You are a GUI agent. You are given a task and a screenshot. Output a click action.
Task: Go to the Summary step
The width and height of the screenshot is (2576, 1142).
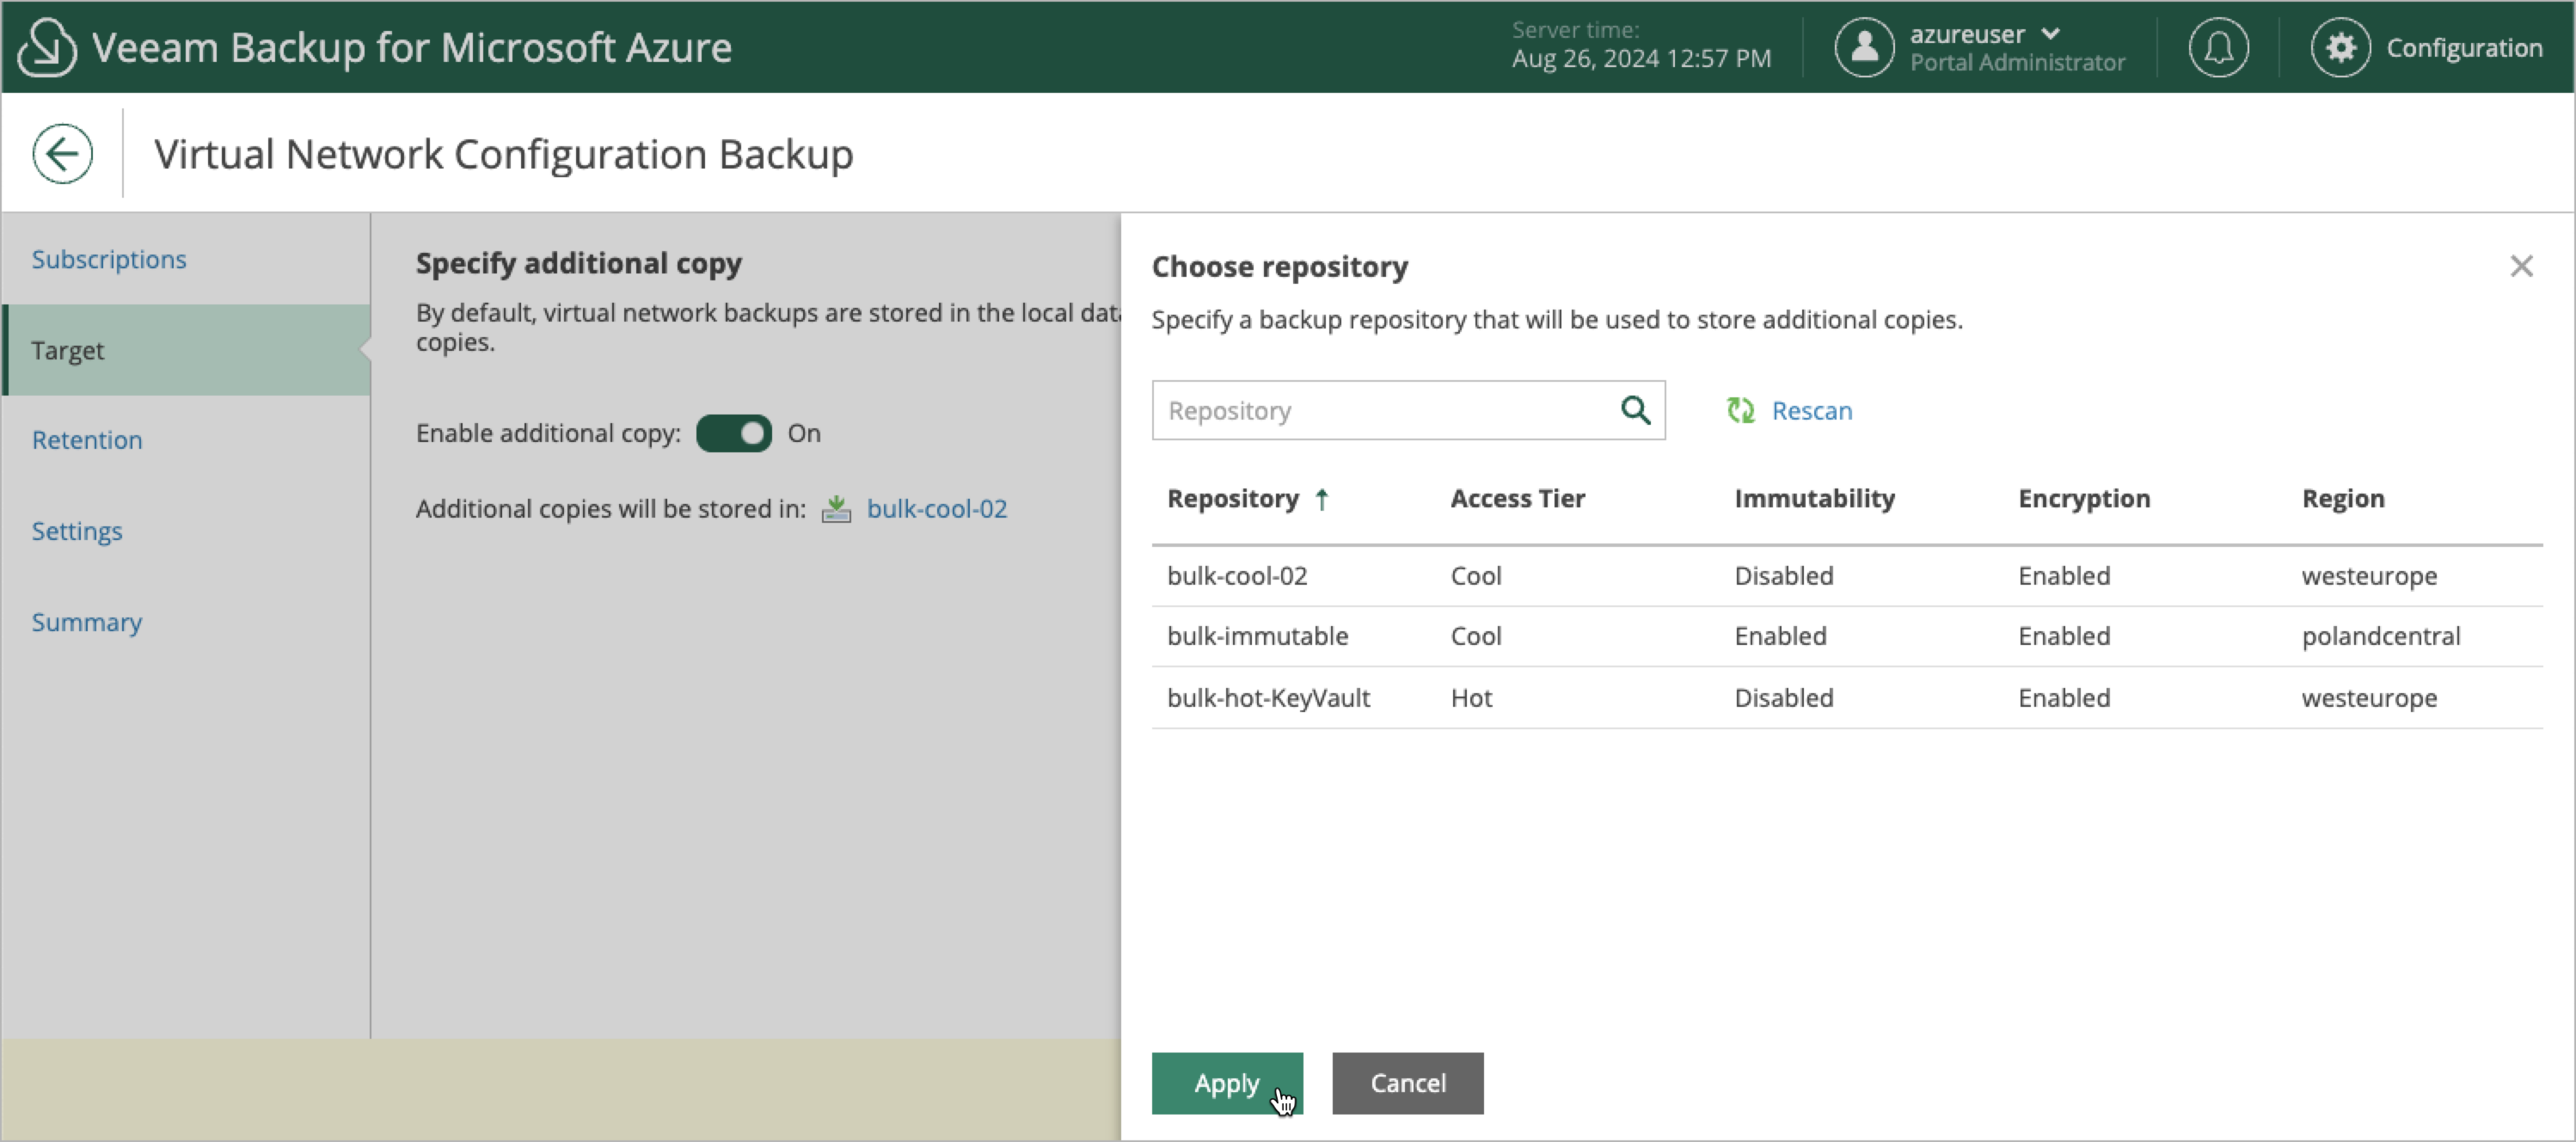click(87, 622)
